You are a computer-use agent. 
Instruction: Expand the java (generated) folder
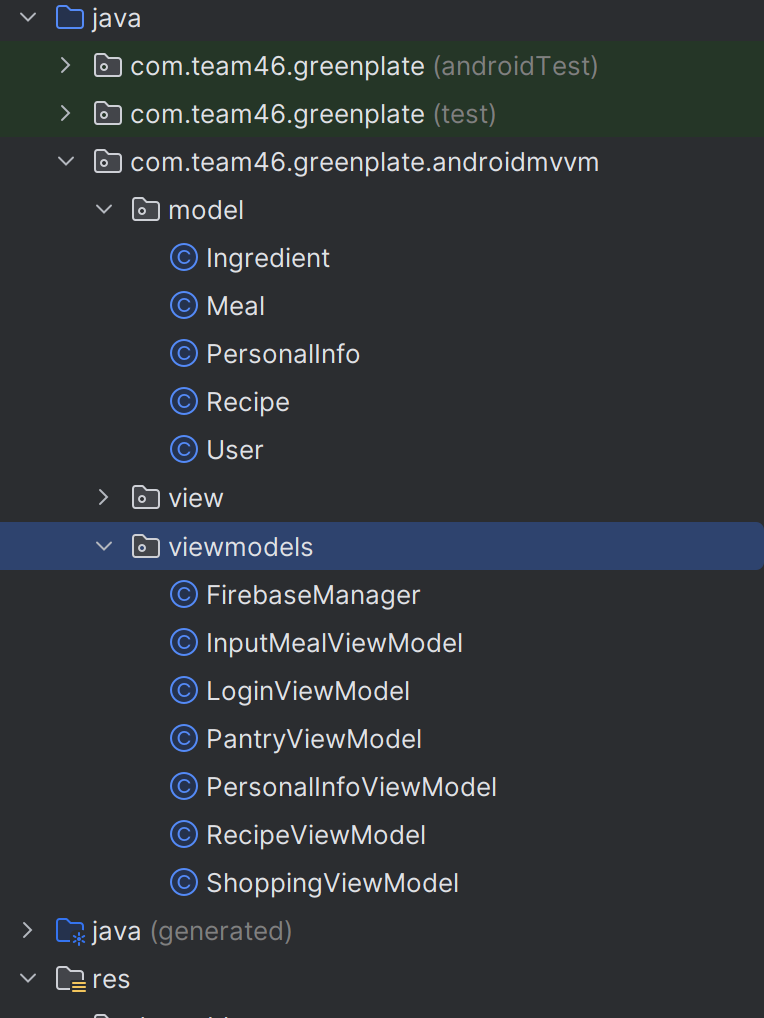click(x=27, y=931)
